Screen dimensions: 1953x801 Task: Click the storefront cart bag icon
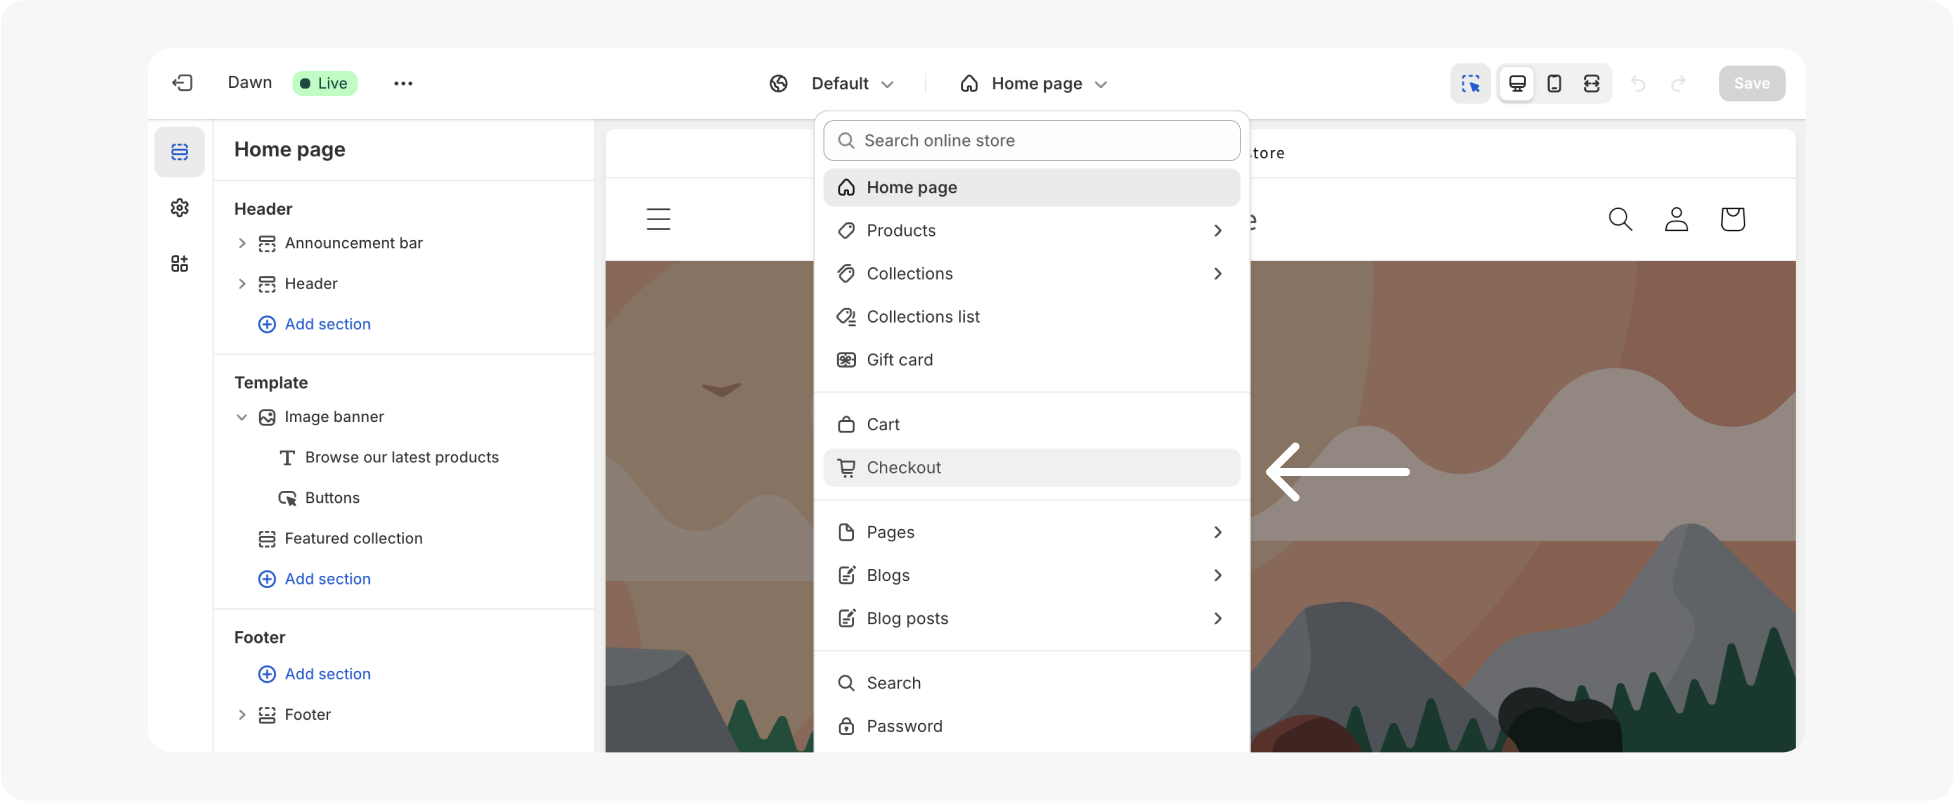1732,219
